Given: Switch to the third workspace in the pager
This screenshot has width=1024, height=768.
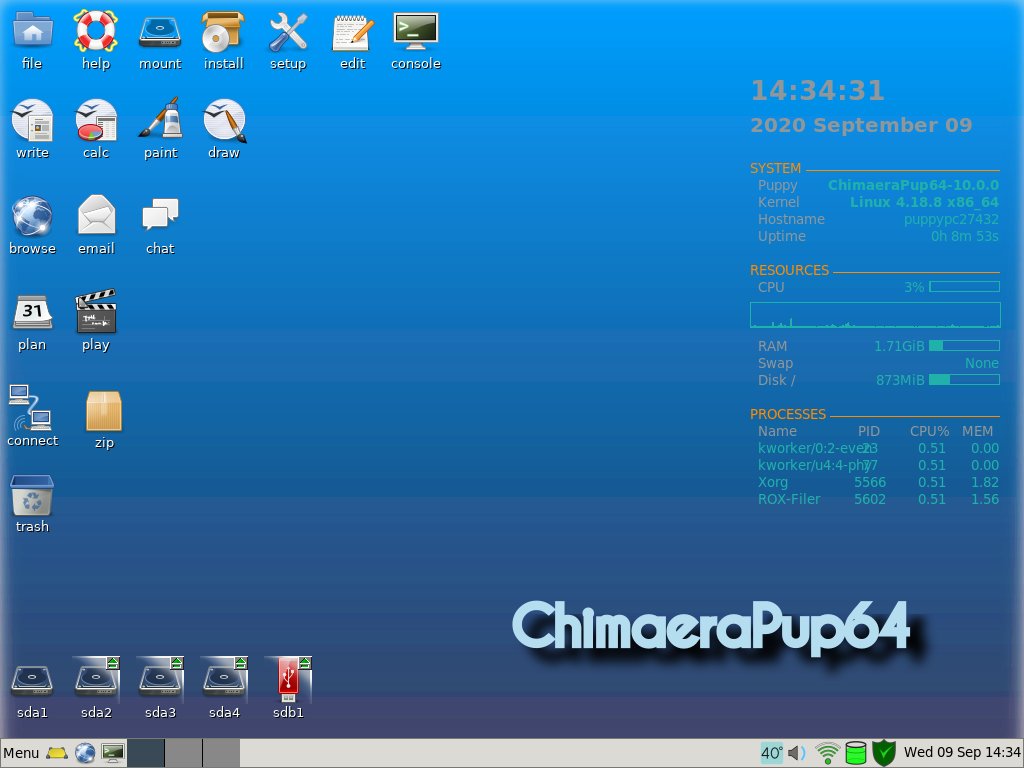Looking at the screenshot, I should coord(221,753).
